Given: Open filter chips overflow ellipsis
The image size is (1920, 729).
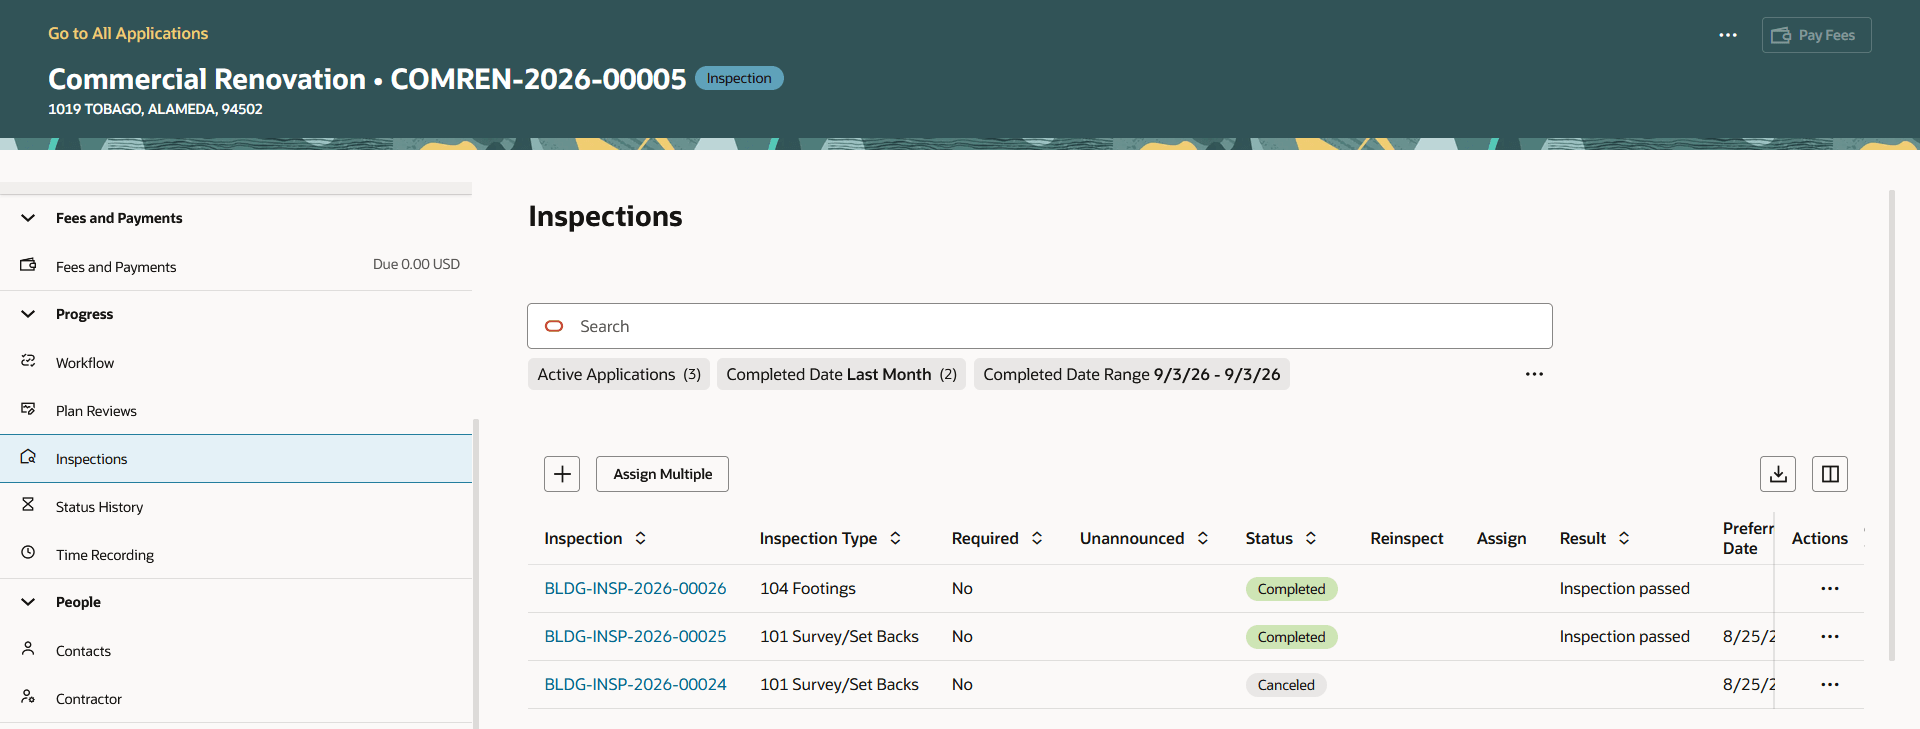Looking at the screenshot, I should 1534,374.
